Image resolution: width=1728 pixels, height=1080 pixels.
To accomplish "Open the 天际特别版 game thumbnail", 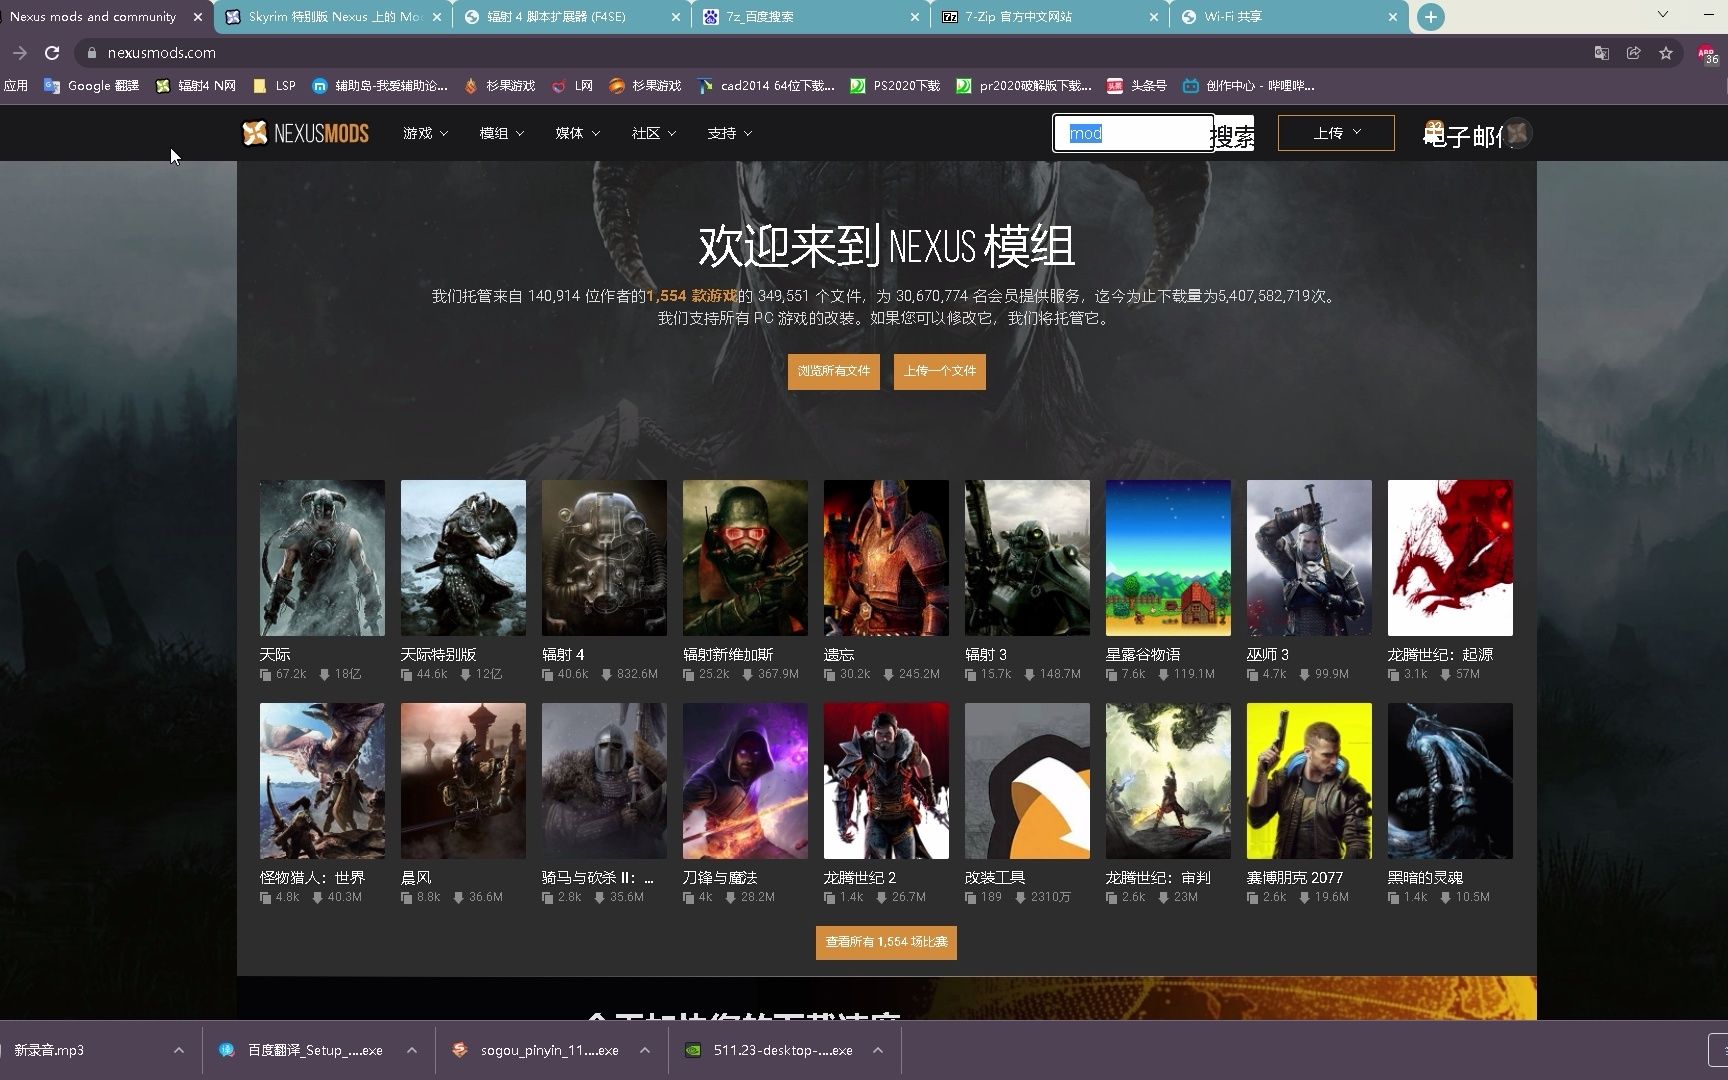I will 463,558.
